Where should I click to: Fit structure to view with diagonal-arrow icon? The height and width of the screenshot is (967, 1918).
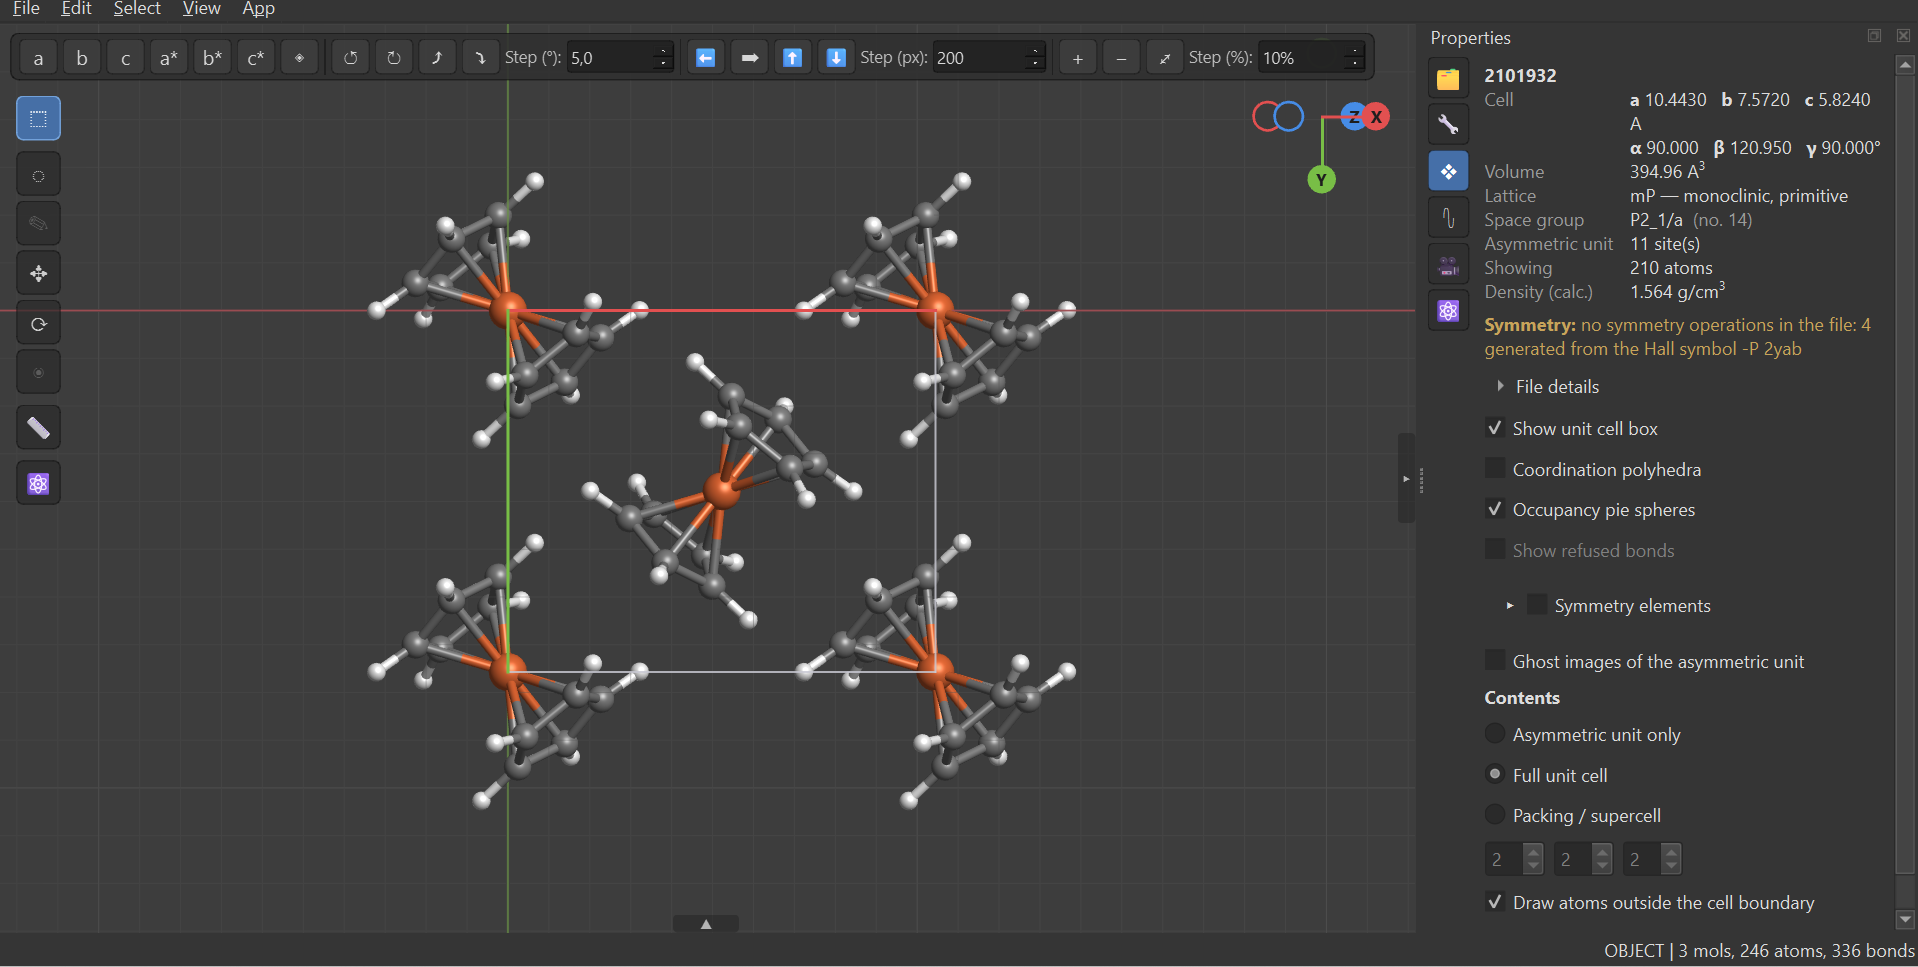pos(1165,58)
